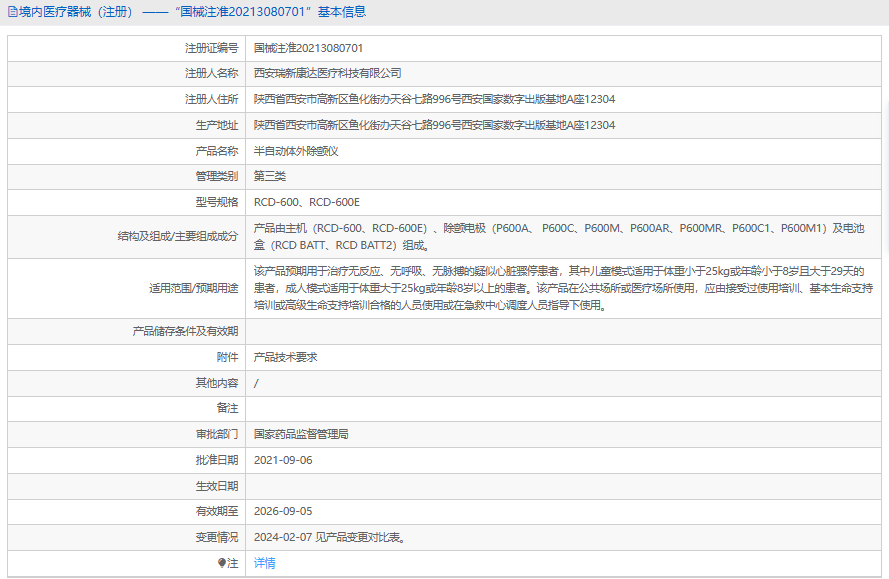
Task: Click the intended use text starting 该产品预期用于
Action: pos(563,288)
